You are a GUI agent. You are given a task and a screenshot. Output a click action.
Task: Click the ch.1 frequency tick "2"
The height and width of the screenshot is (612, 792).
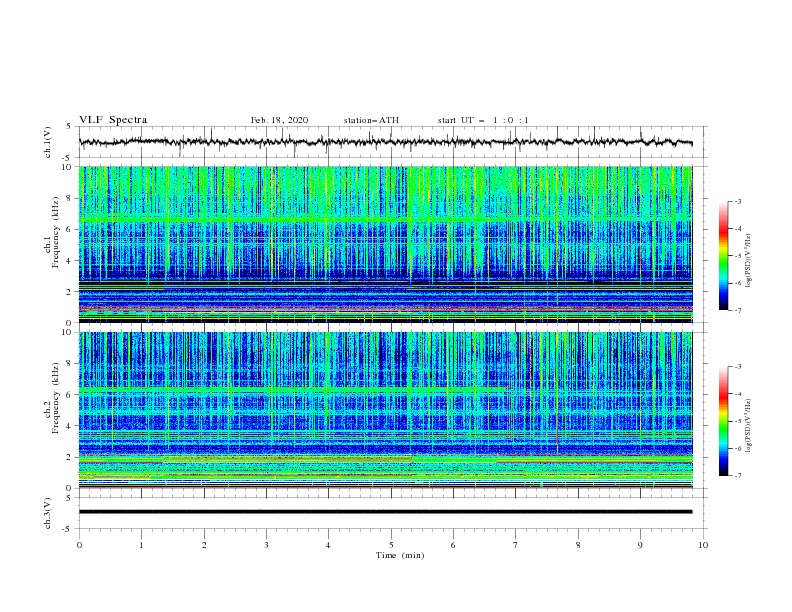[69, 292]
